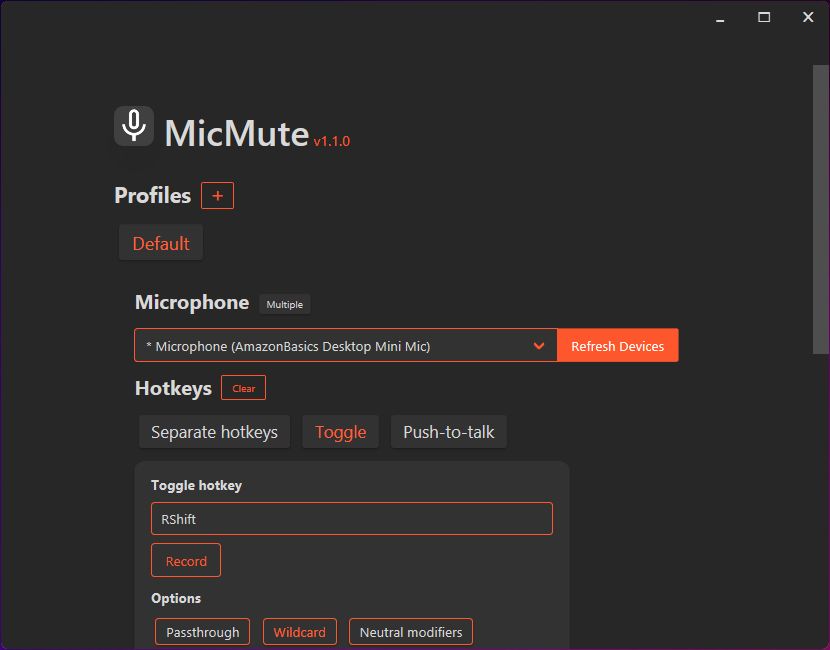Screen dimensions: 830x650
Task: Record a new toggle hotkey
Action: [185, 560]
